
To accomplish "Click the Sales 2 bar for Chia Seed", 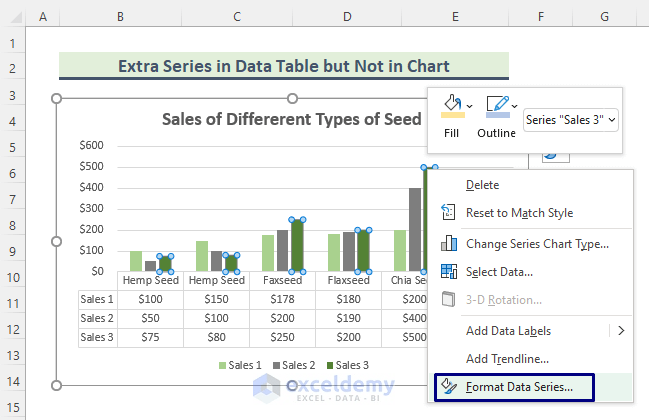I will (415, 230).
